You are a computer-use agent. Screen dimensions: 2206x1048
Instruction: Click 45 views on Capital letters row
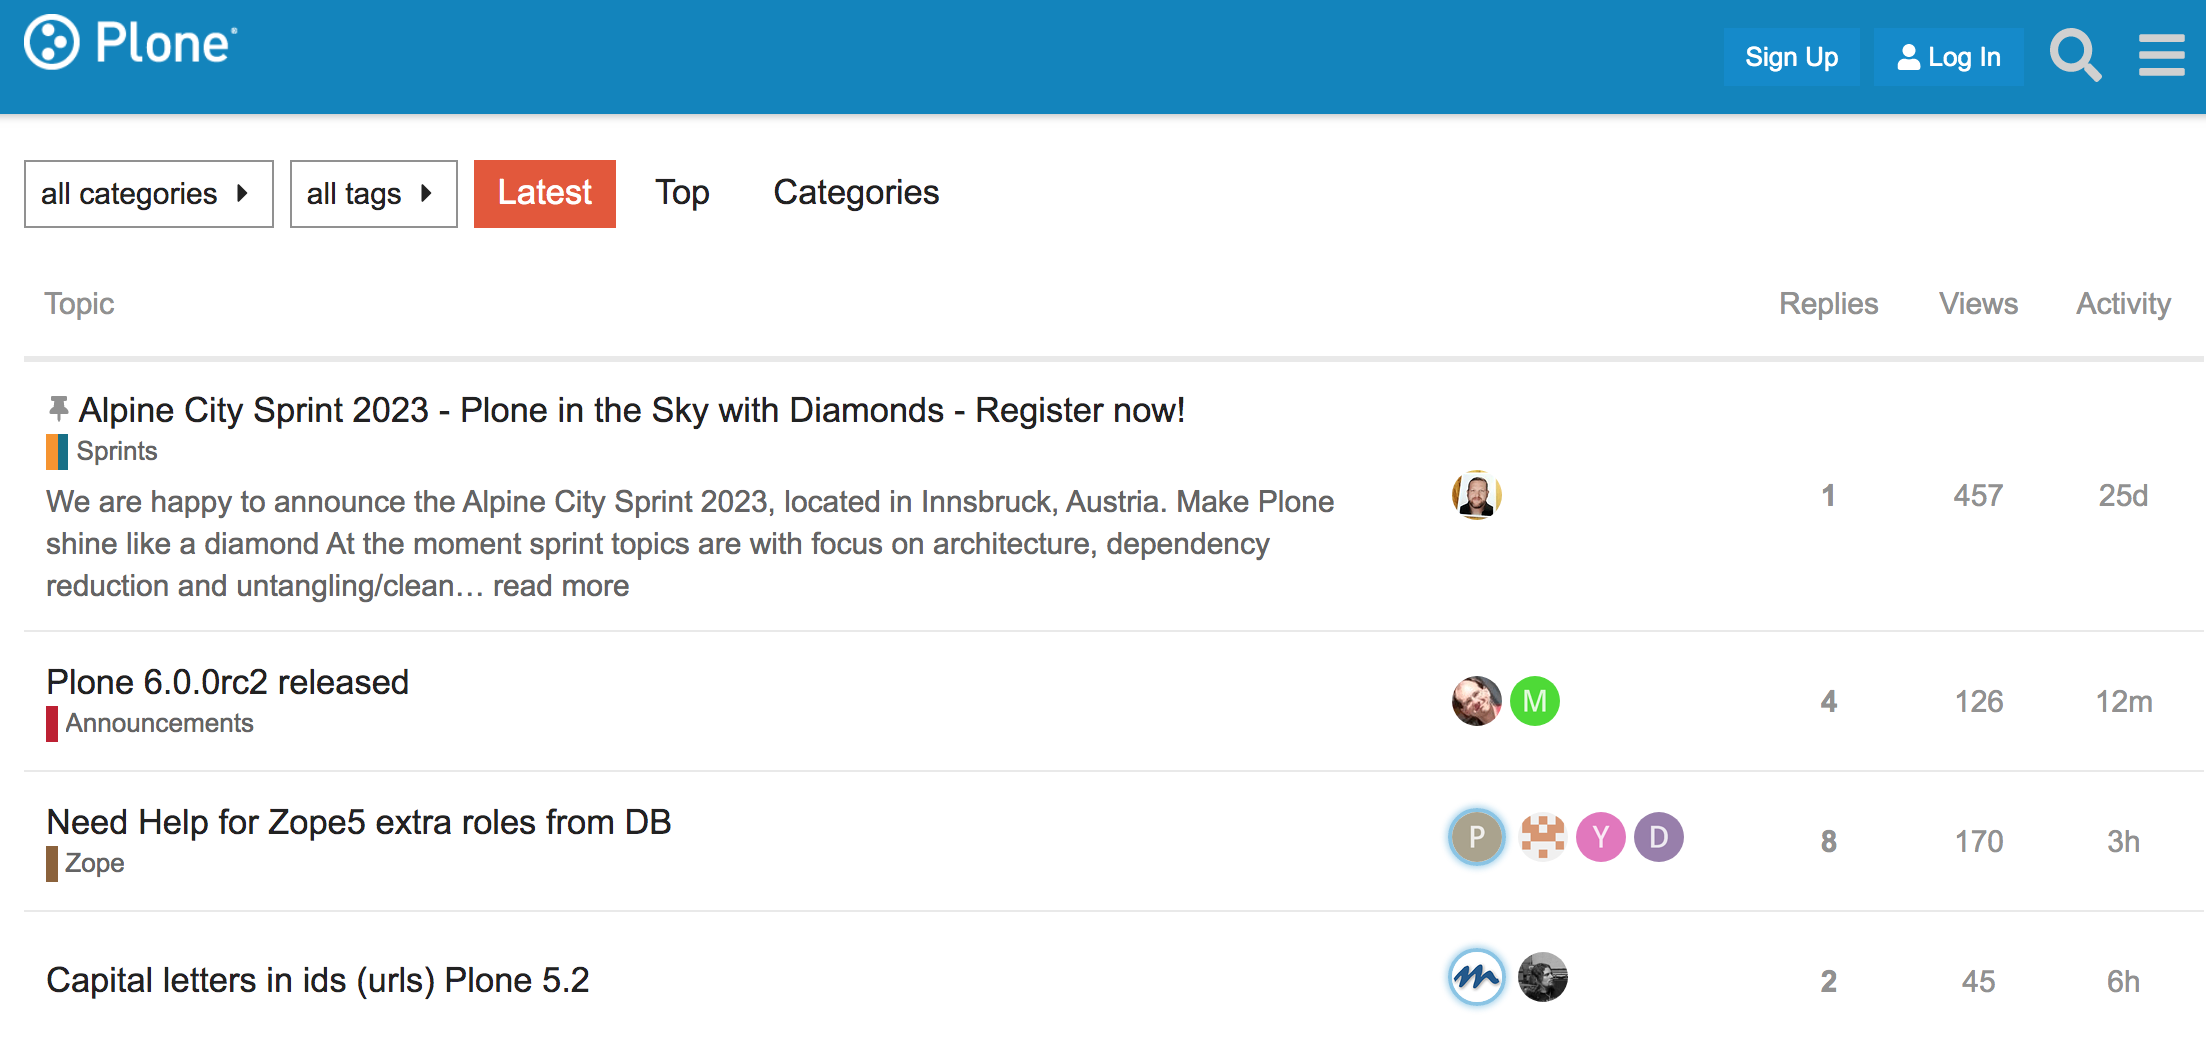[1978, 982]
